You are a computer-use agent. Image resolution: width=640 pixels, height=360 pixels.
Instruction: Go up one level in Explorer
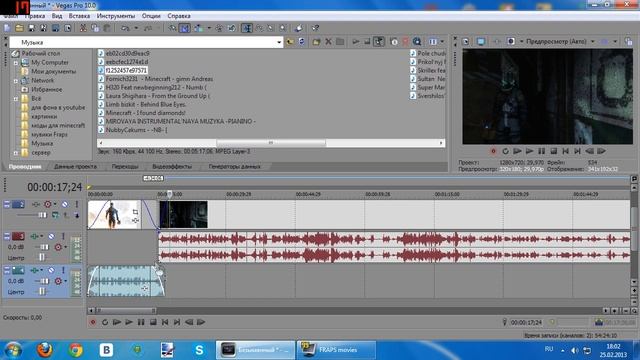click(x=290, y=42)
